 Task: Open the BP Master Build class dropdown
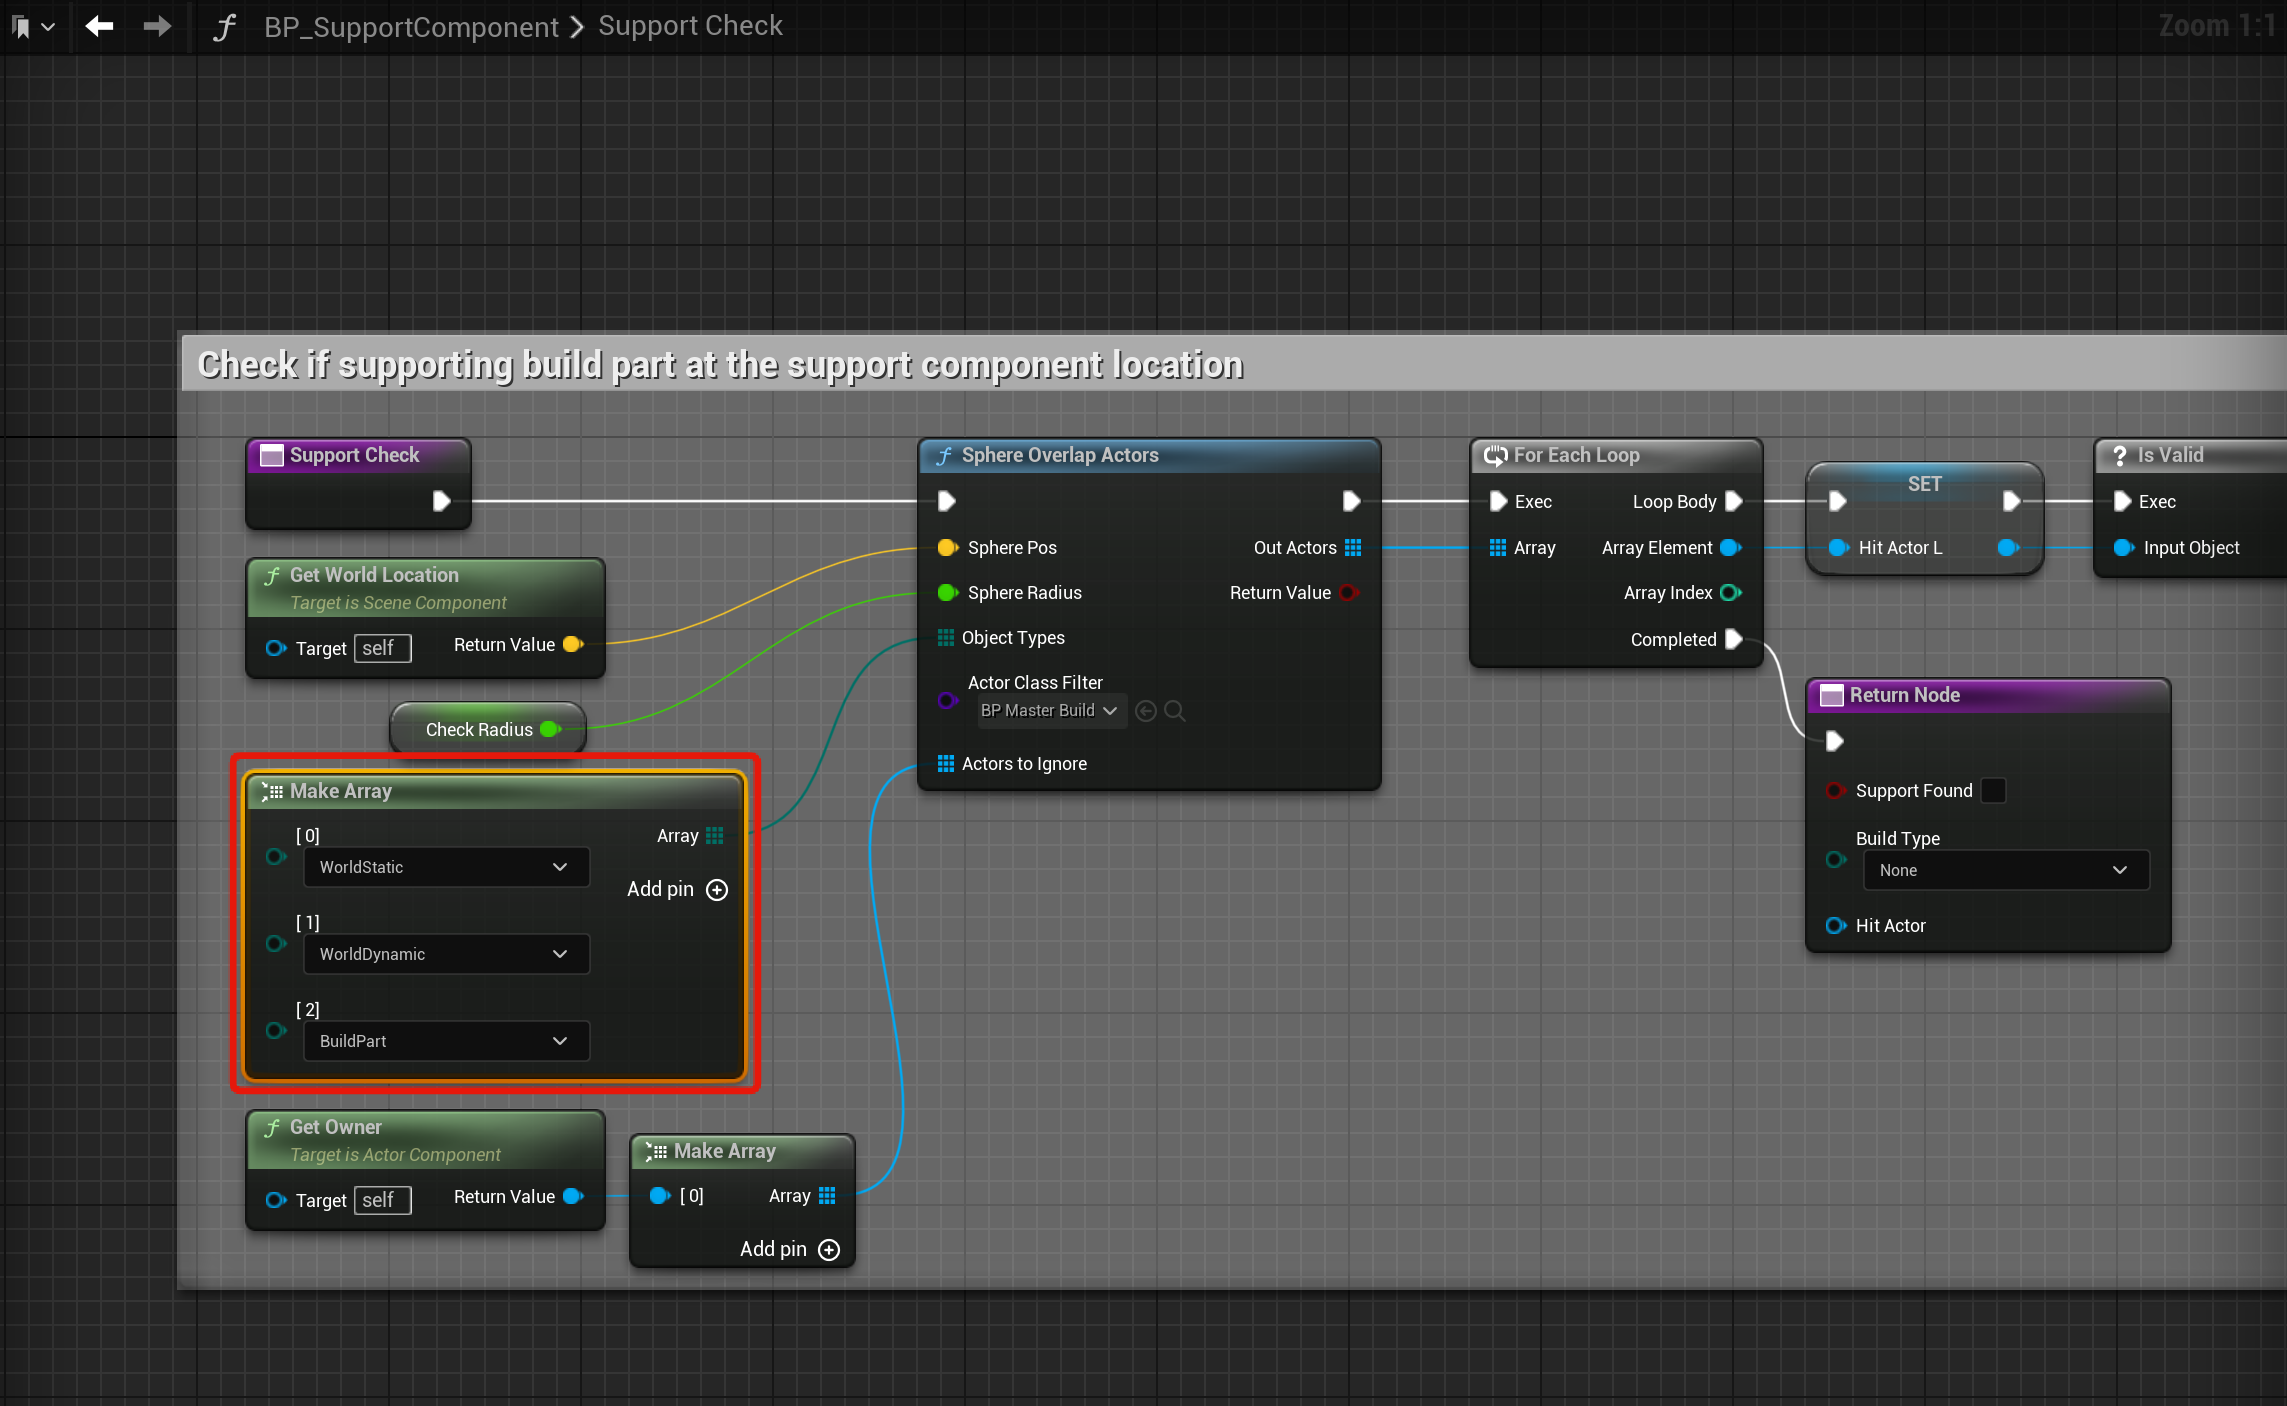click(x=1050, y=711)
